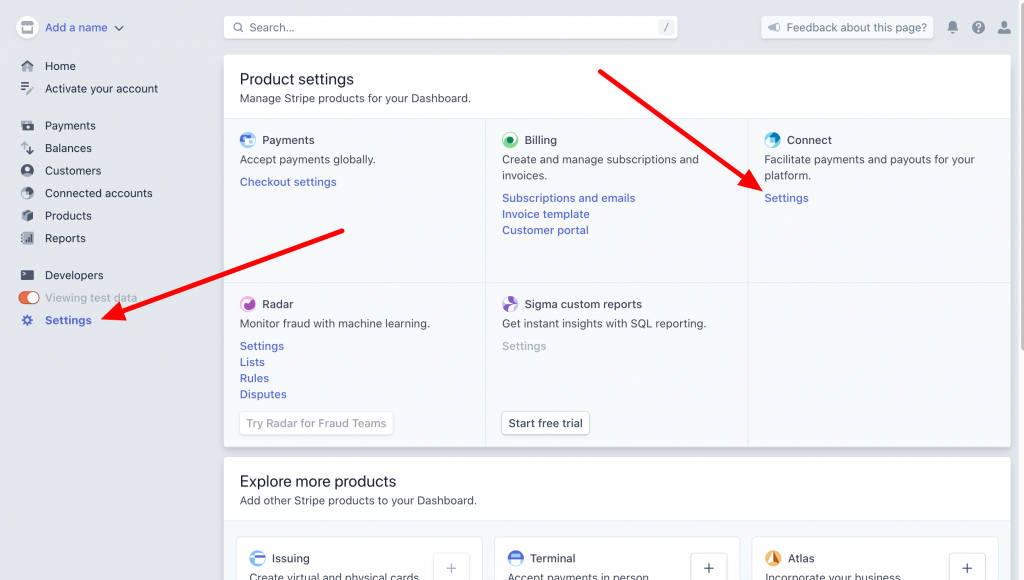This screenshot has height=580, width=1024.
Task: Click the Atlas product icon
Action: tap(773, 558)
